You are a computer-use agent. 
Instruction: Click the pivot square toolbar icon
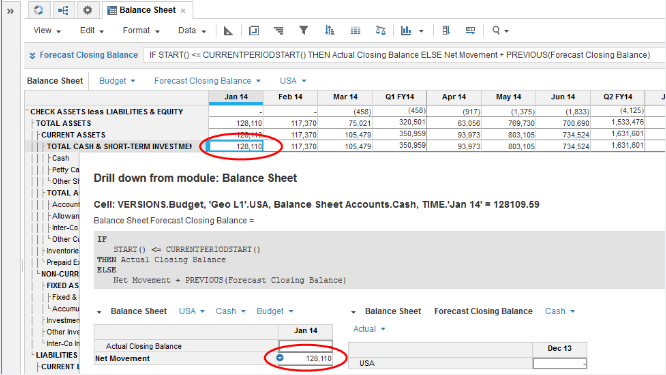pyautogui.click(x=254, y=31)
